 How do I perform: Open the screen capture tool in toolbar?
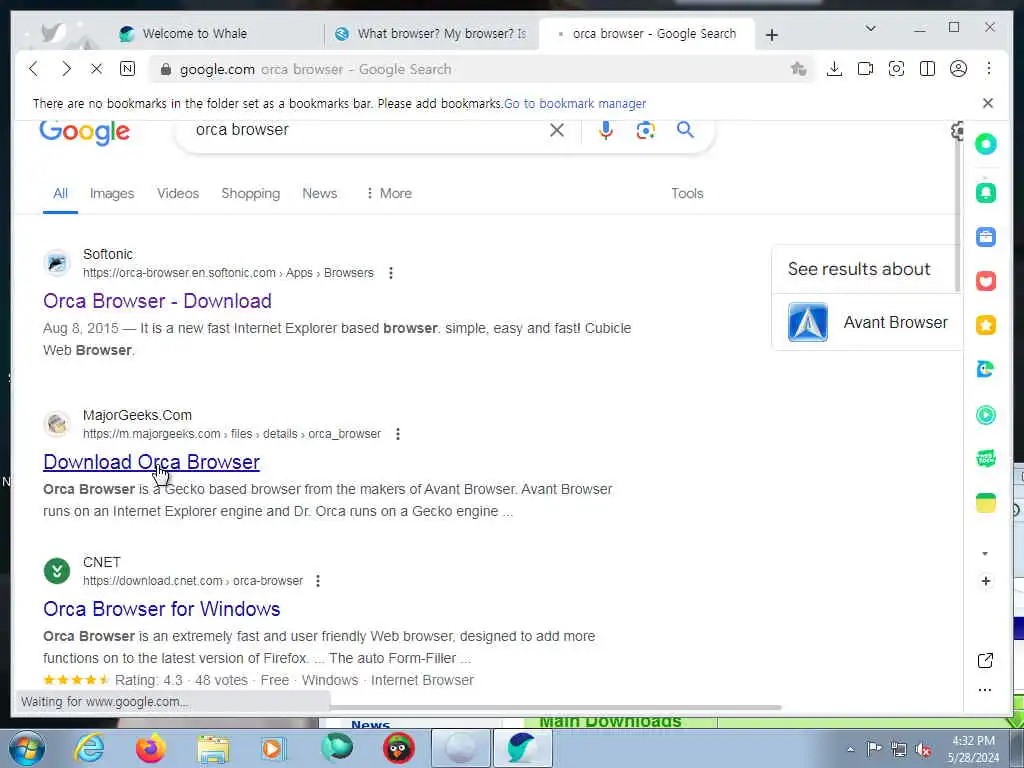[896, 69]
